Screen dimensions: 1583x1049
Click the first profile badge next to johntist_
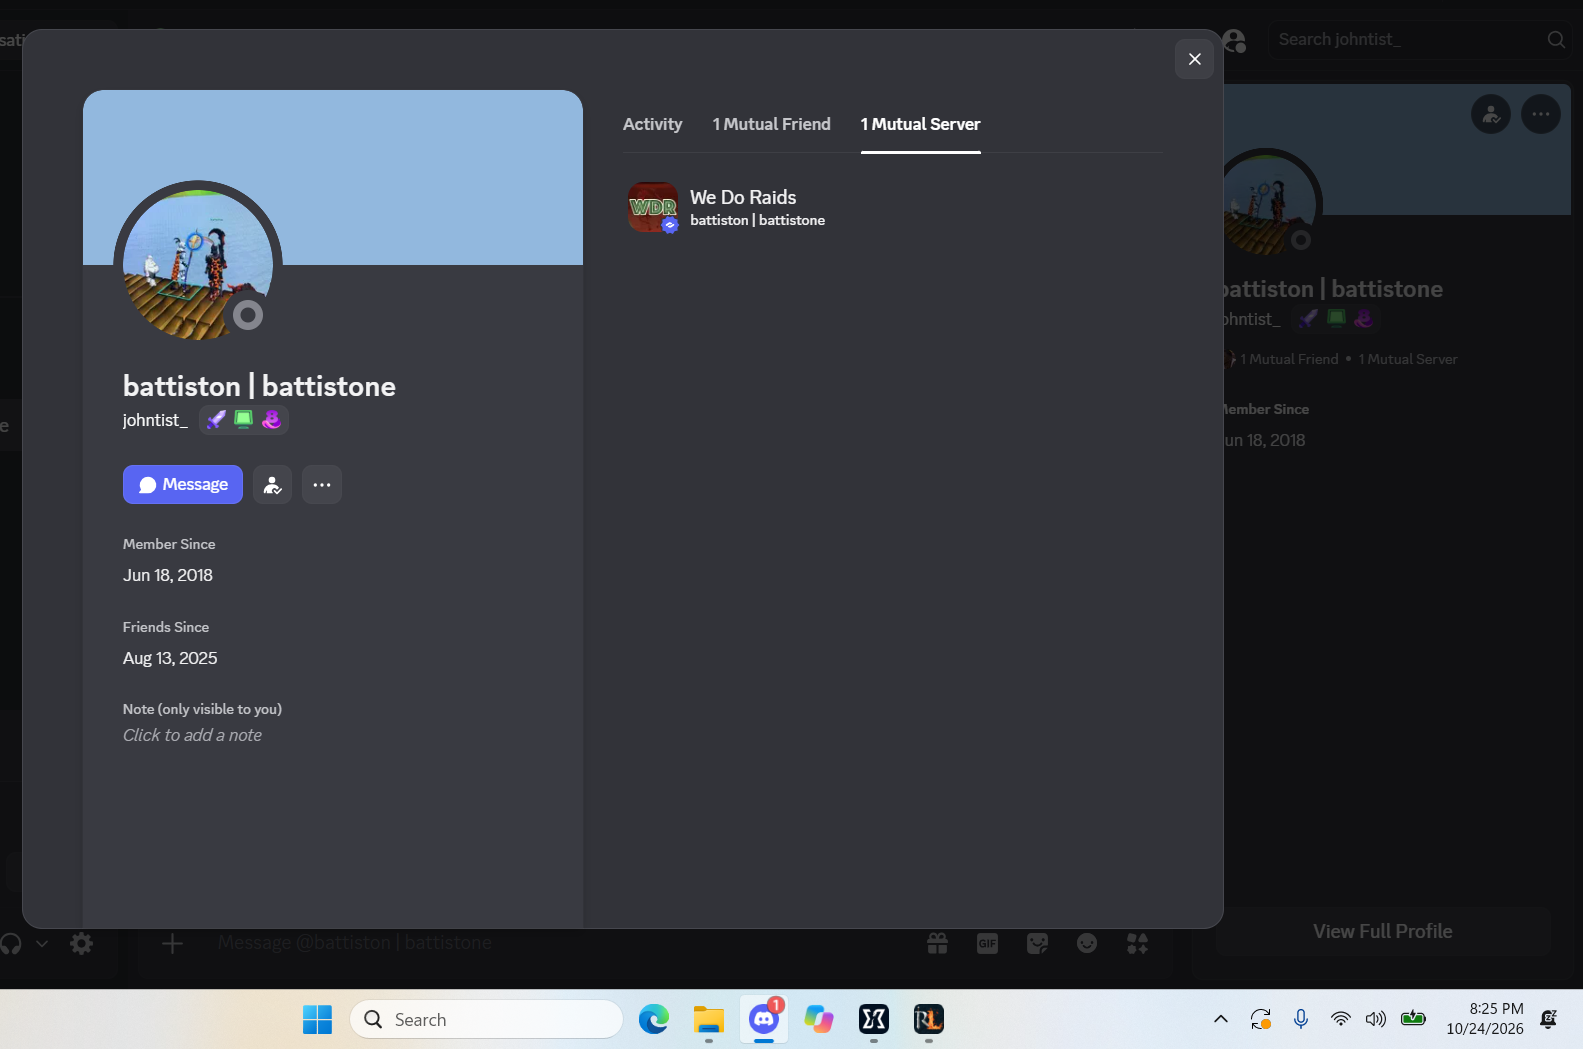tap(216, 420)
